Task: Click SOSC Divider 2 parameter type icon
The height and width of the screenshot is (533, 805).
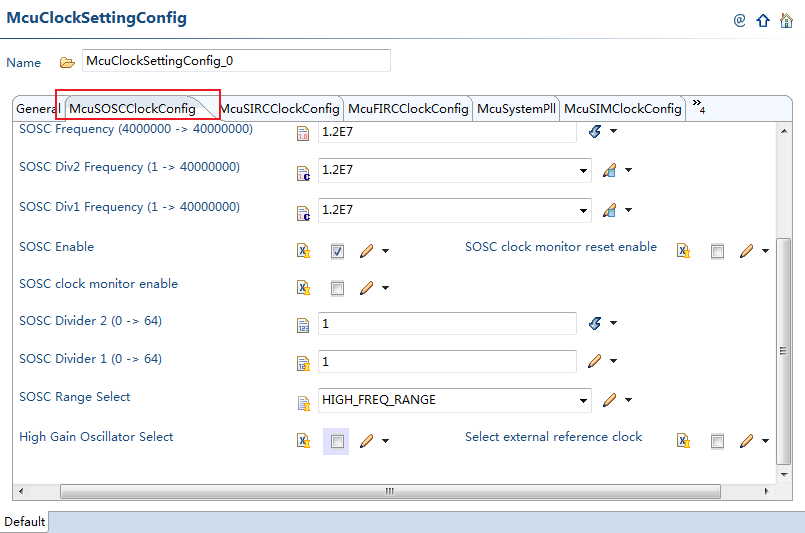Action: pos(303,326)
